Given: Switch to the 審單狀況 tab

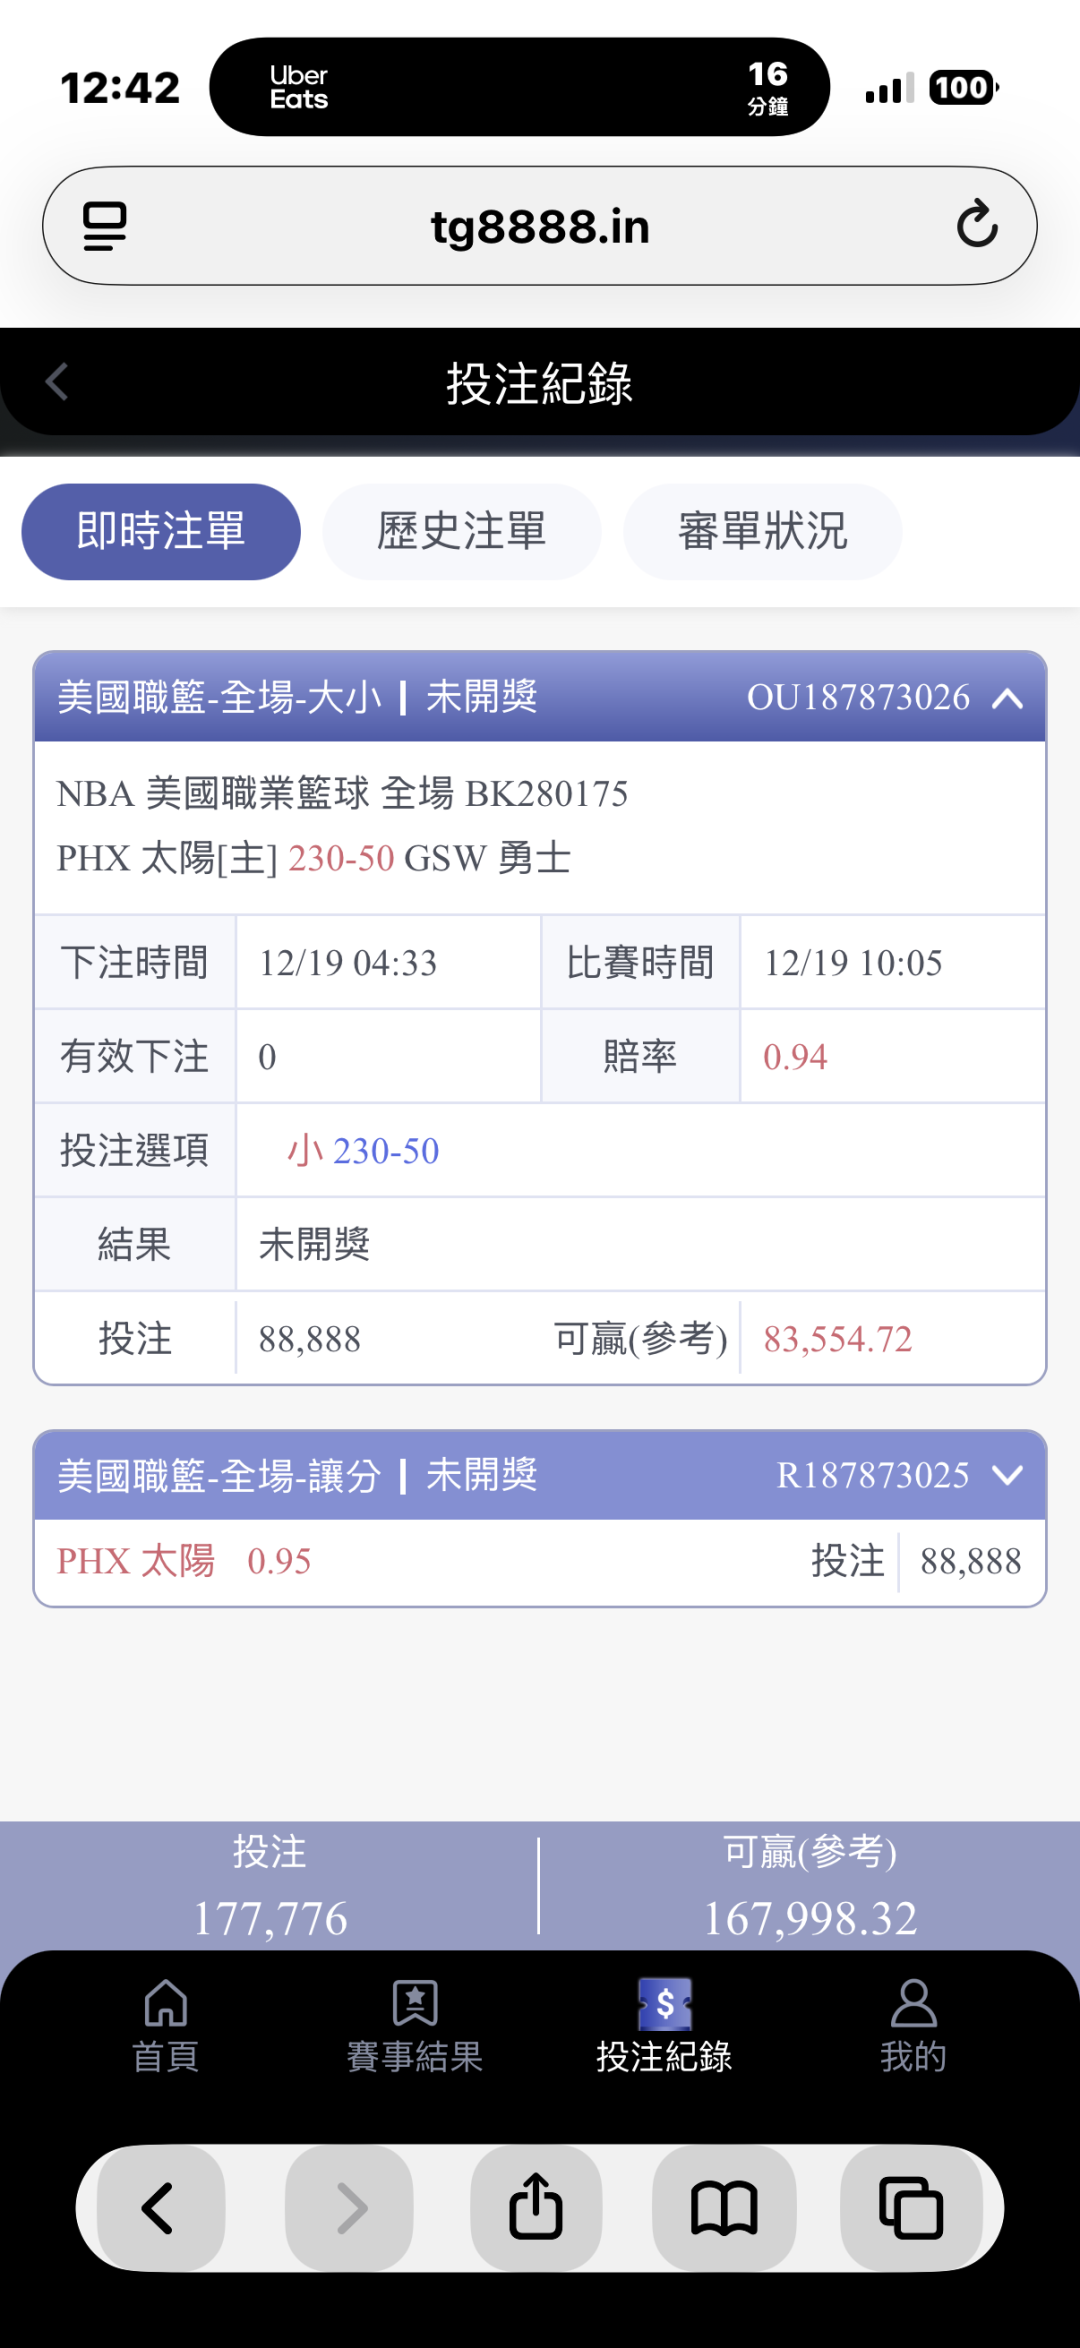Looking at the screenshot, I should click(x=763, y=531).
